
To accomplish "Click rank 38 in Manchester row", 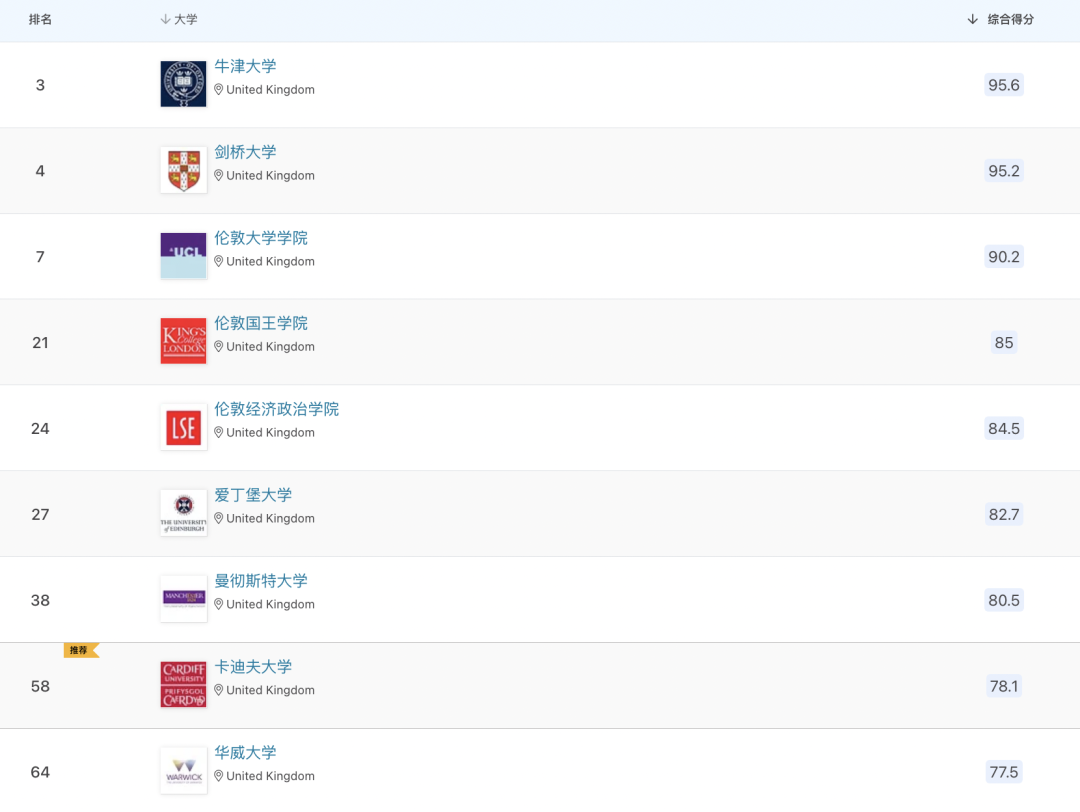I will 40,600.
